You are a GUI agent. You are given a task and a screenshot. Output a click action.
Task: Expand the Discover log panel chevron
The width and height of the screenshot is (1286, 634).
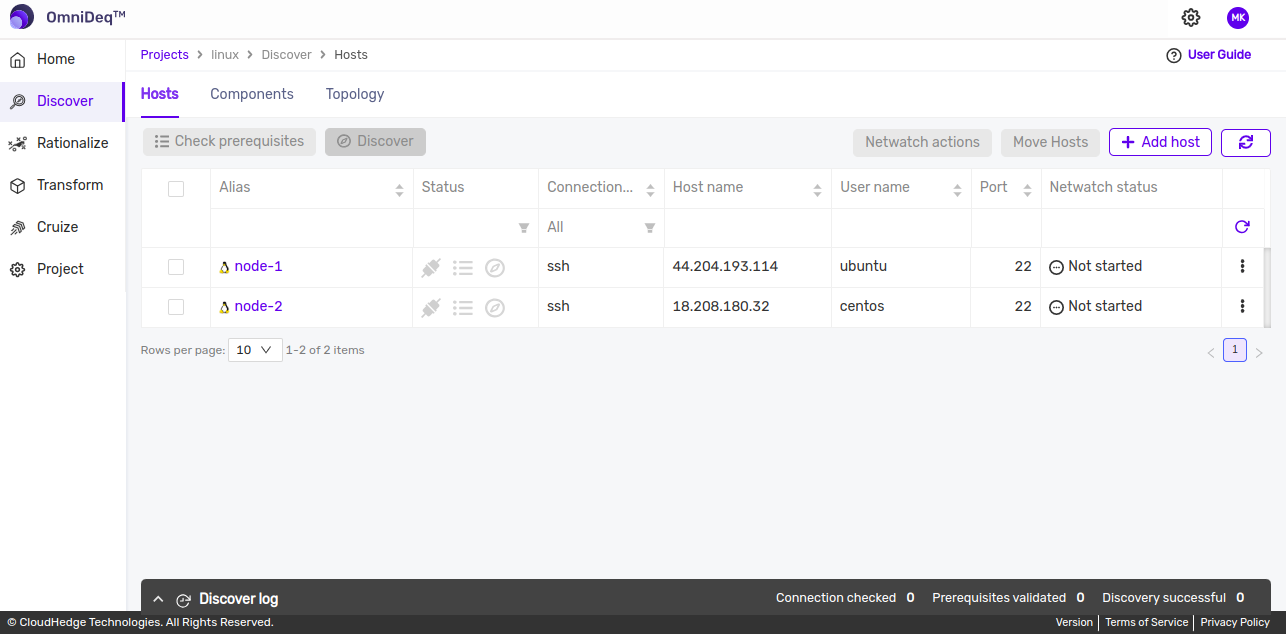158,599
